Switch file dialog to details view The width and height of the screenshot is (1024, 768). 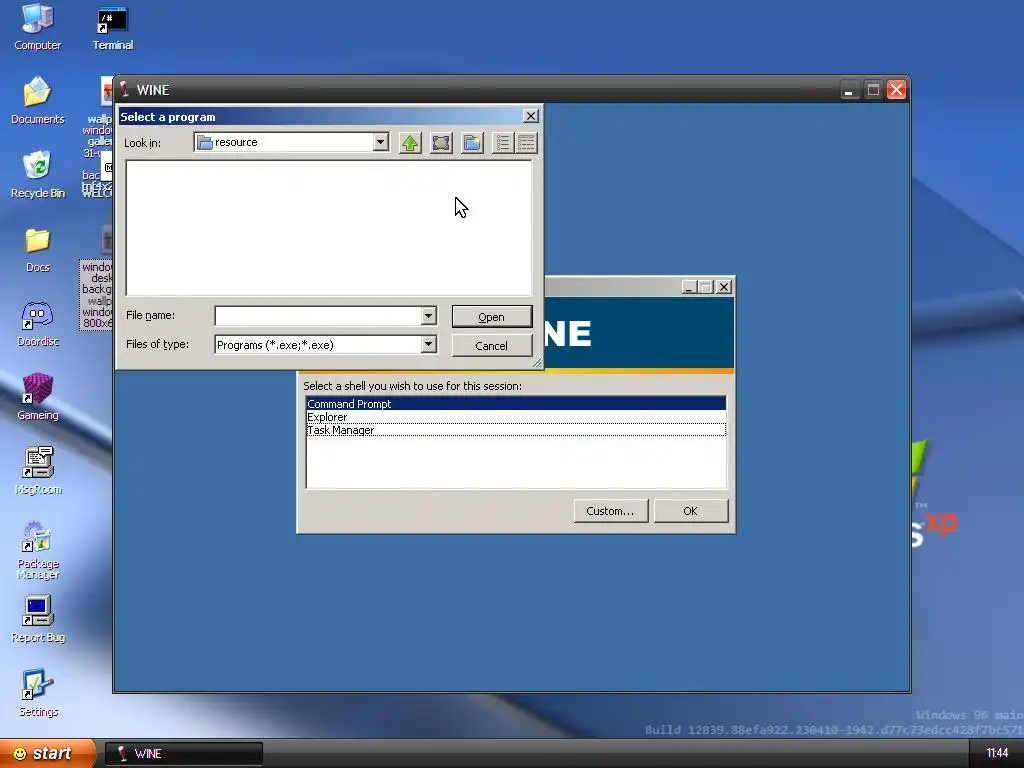pyautogui.click(x=526, y=143)
